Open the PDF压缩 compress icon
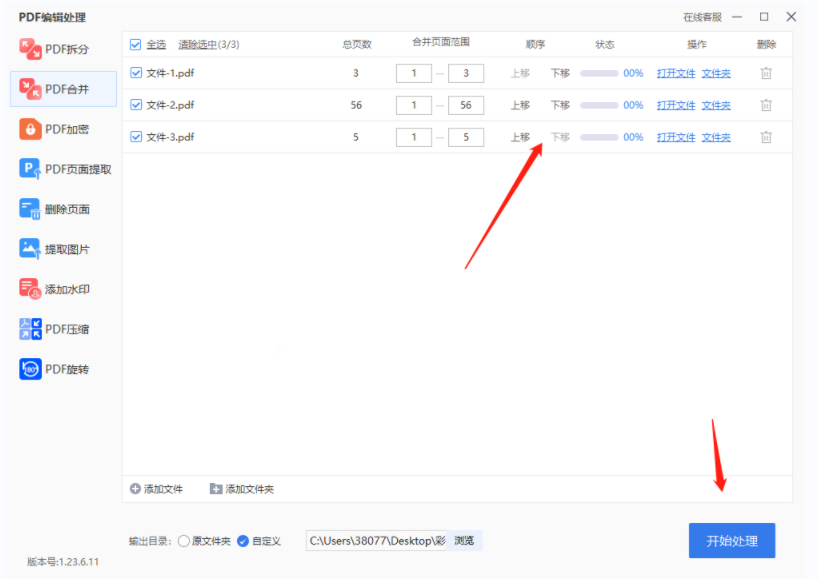Image resolution: width=819 pixels, height=579 pixels. 30,329
